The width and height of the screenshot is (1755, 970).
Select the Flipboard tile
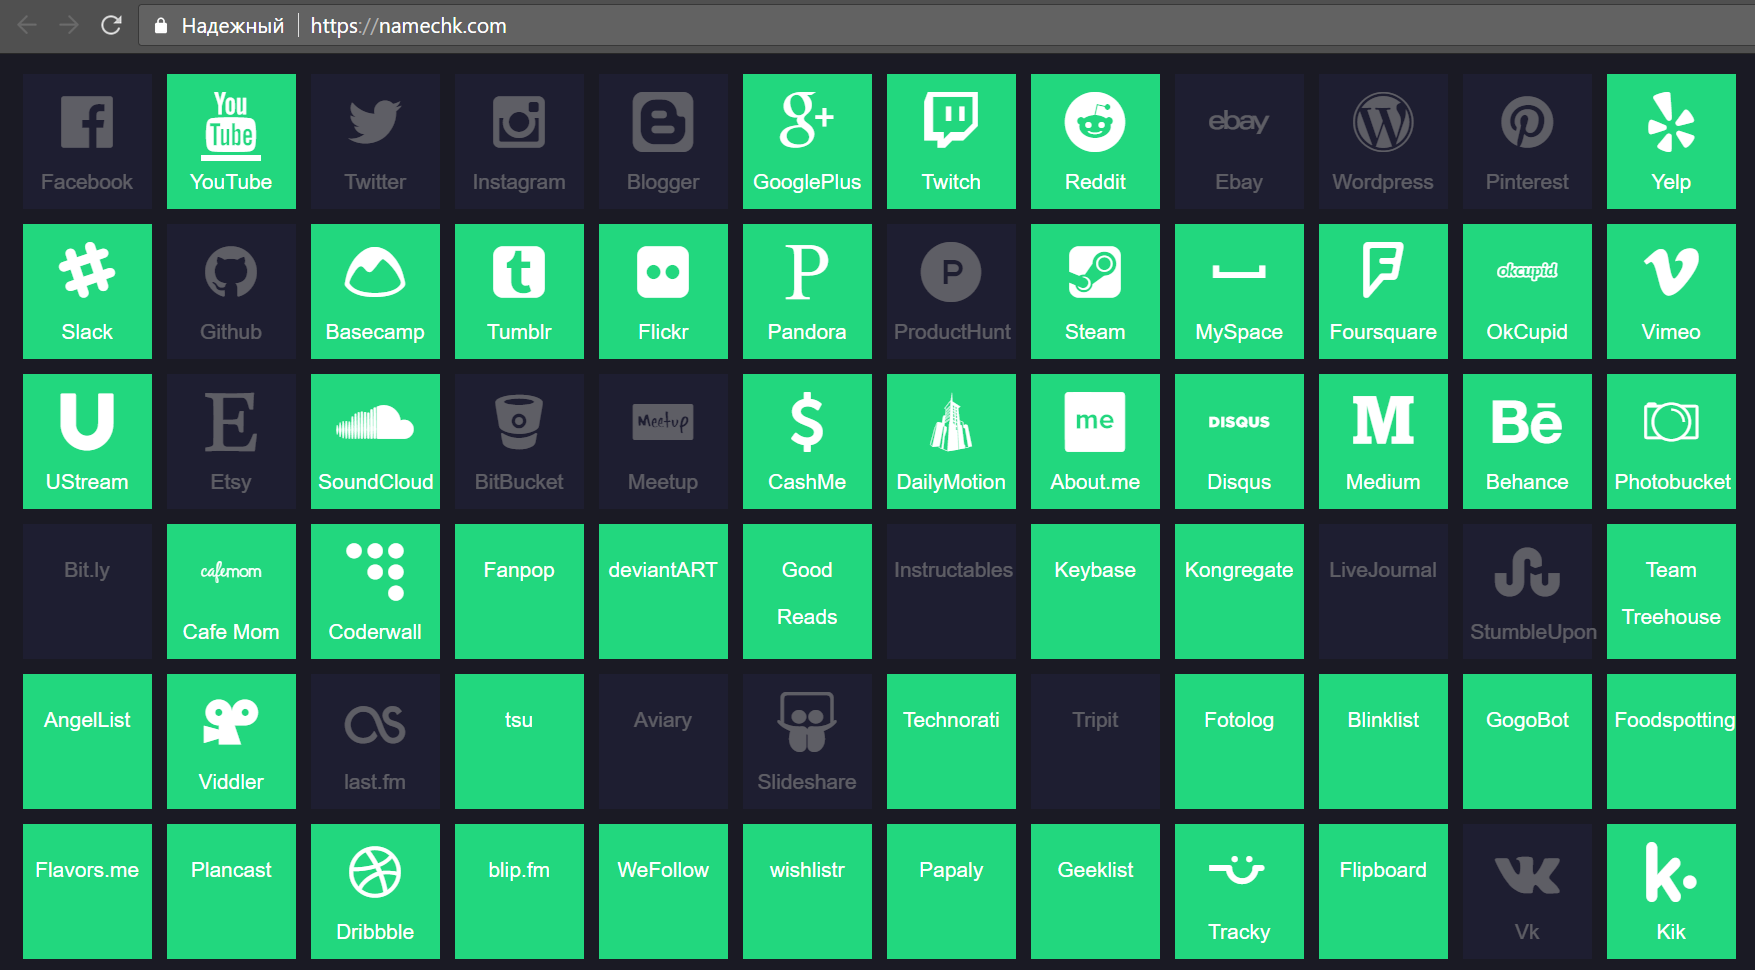click(1383, 891)
